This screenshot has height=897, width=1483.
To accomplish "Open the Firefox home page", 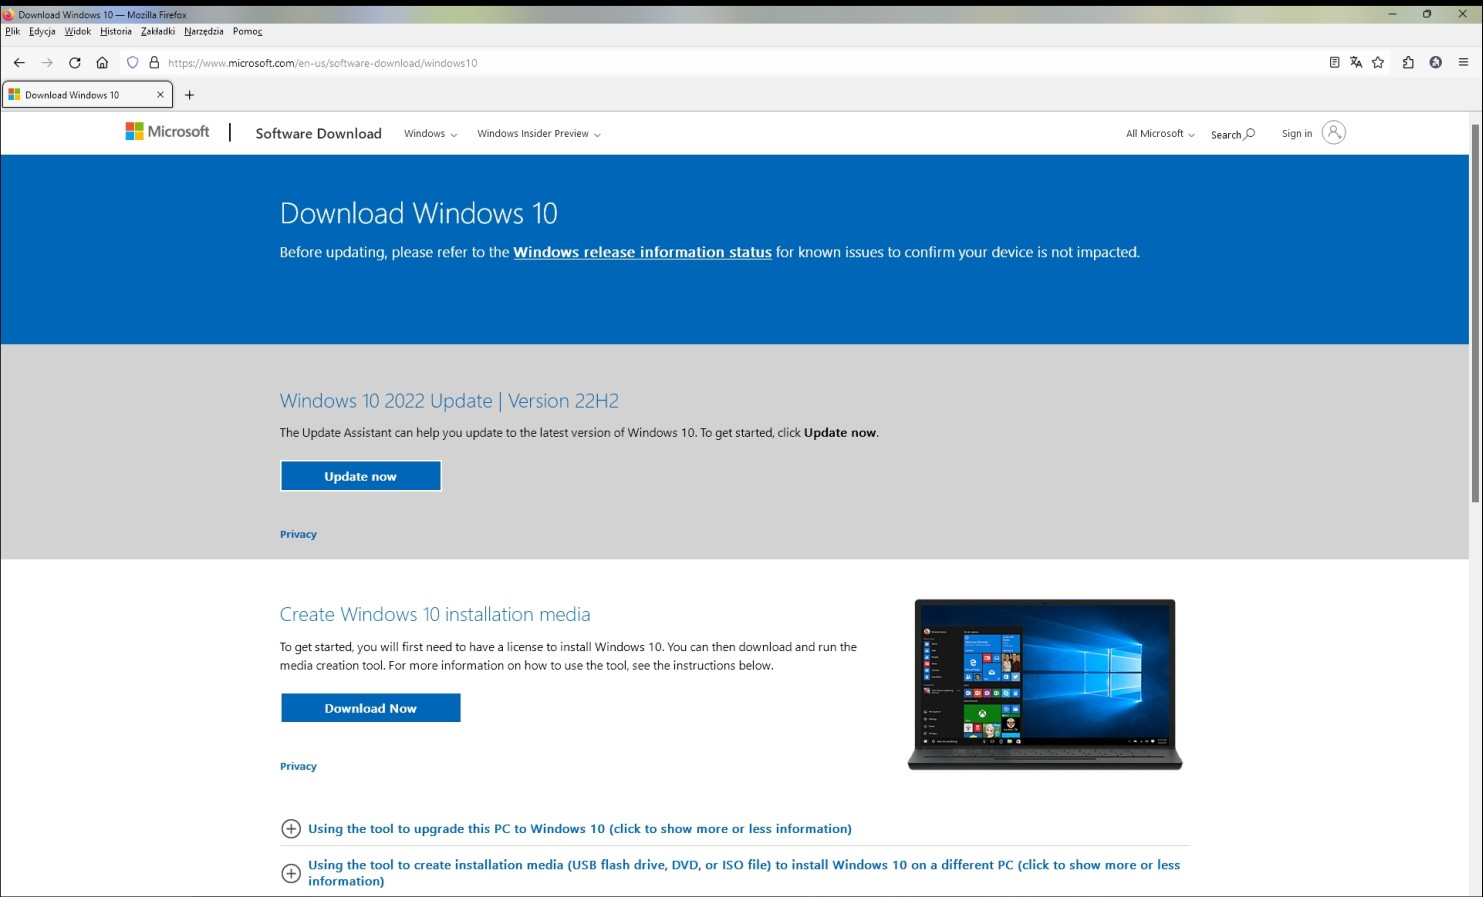I will tap(102, 62).
